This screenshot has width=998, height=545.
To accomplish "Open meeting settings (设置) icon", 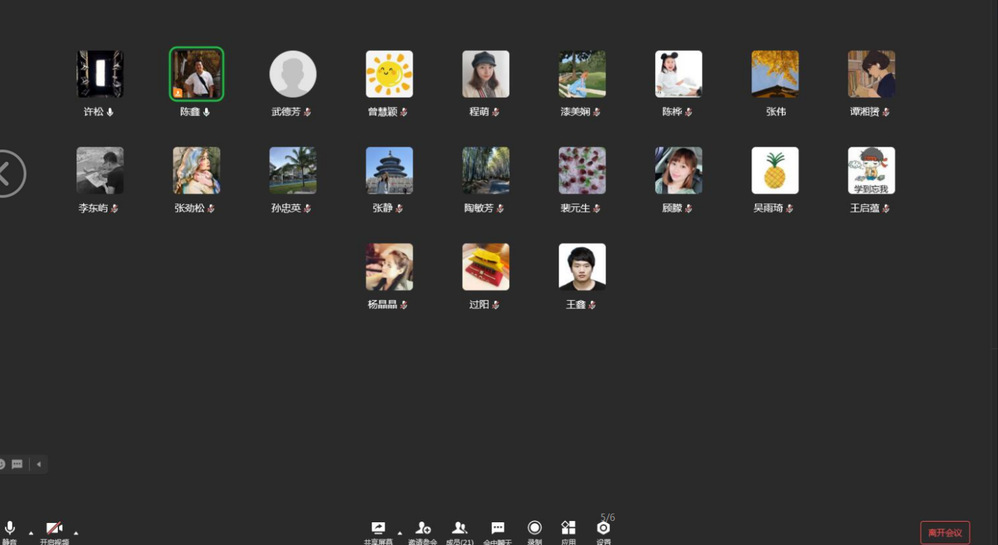I will tap(603, 529).
